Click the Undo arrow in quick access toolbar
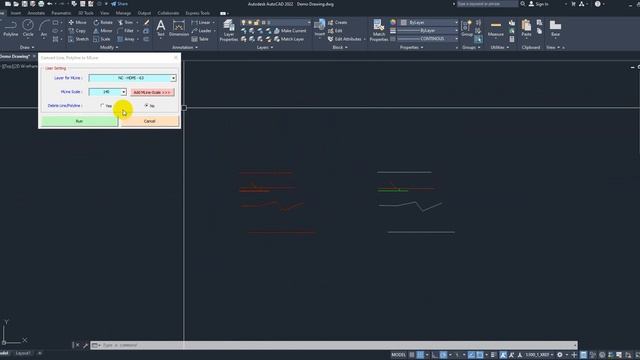The image size is (640, 360). [x=50, y=4]
